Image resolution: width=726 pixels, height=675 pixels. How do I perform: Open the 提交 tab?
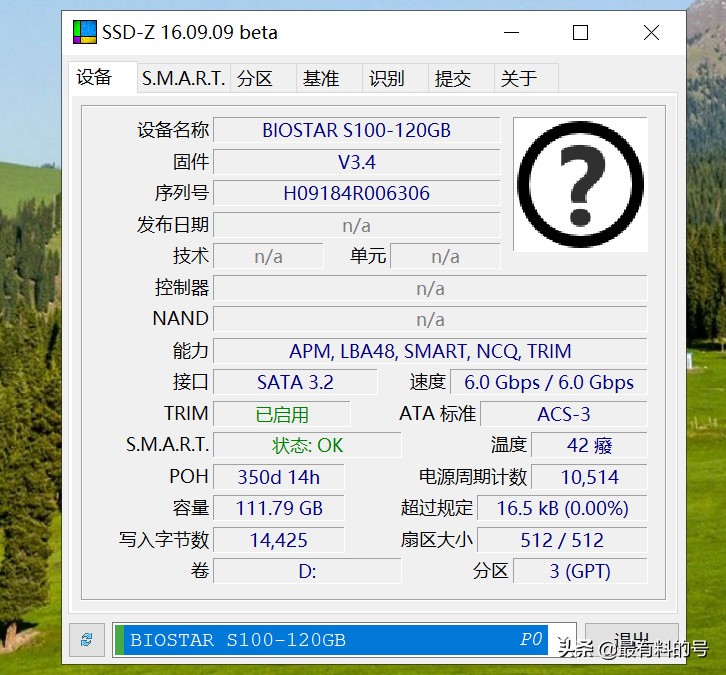click(x=461, y=79)
